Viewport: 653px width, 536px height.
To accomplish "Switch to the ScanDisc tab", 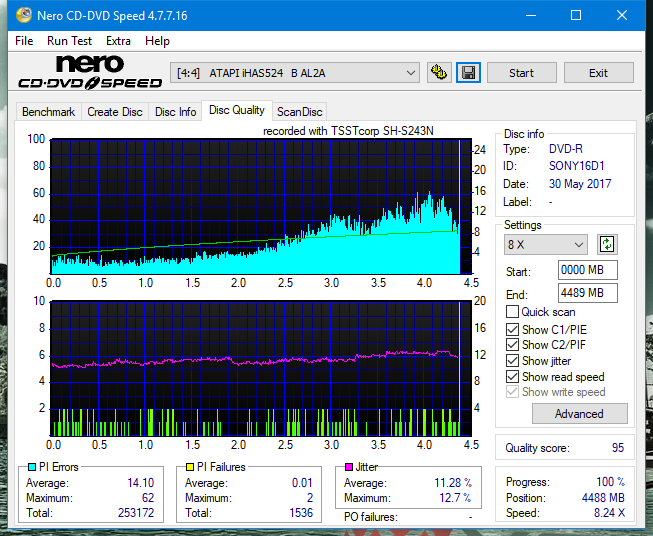I will tap(299, 112).
